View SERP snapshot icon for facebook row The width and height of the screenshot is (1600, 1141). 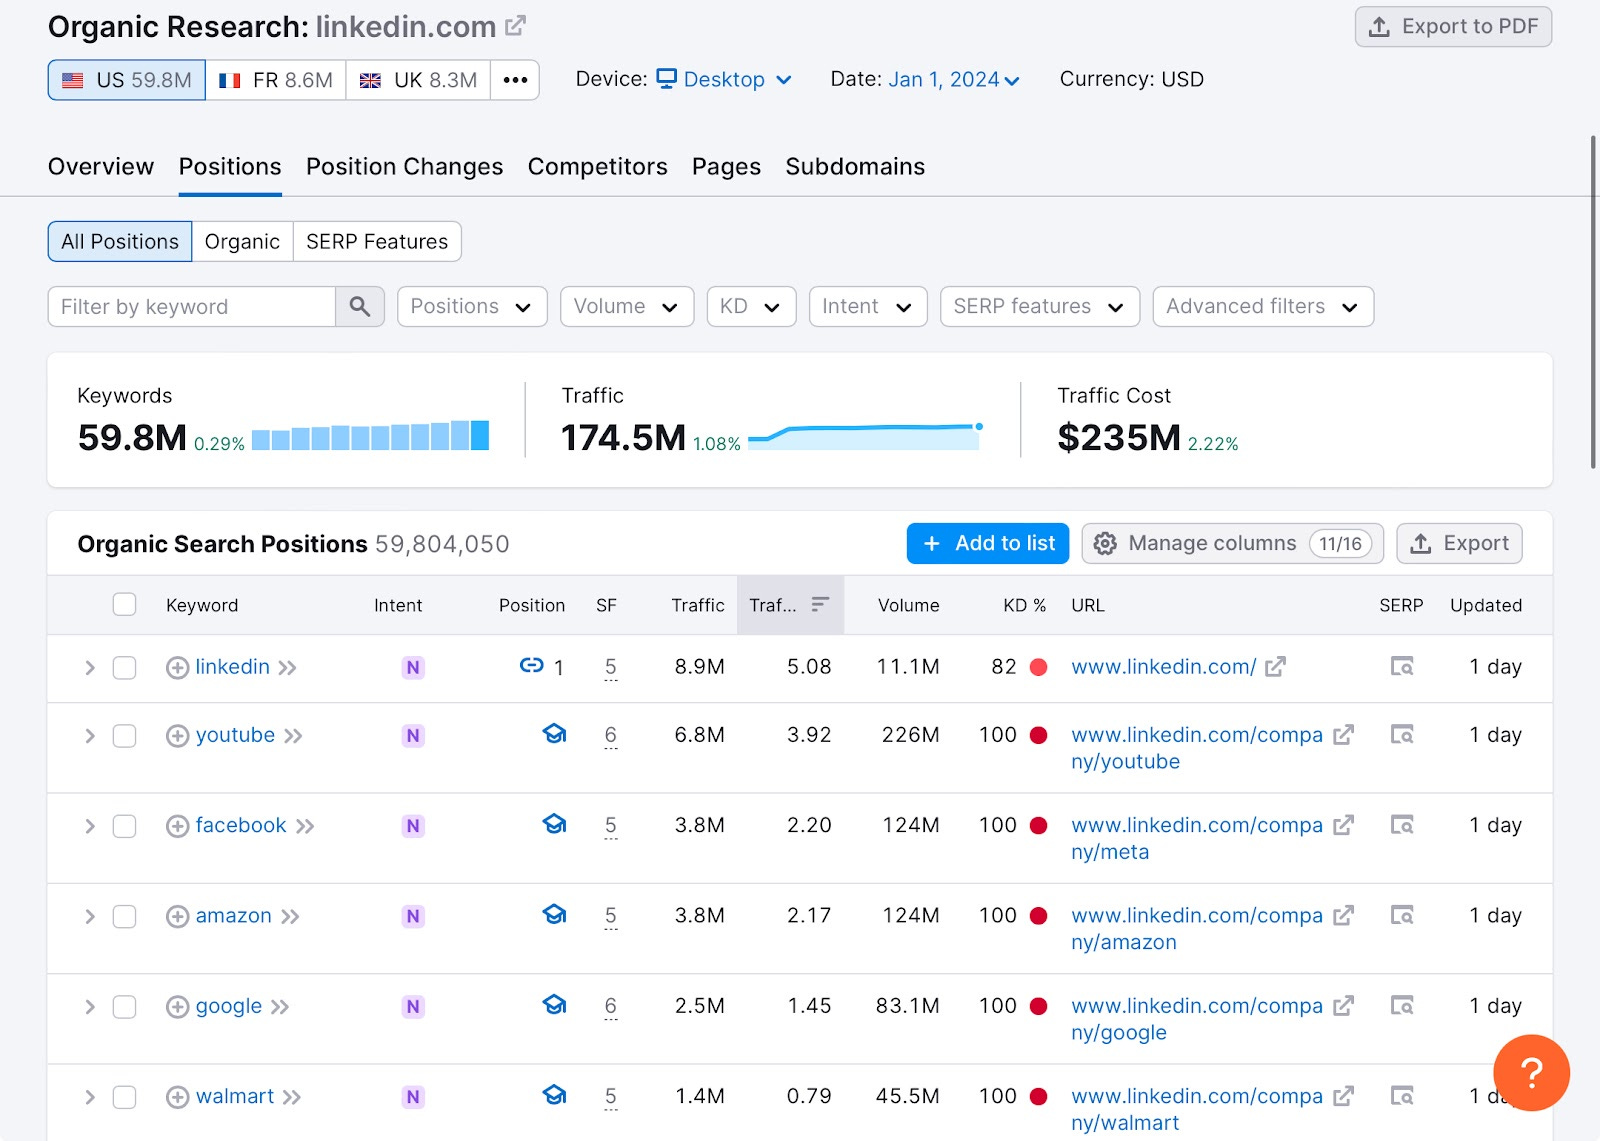pos(1402,825)
